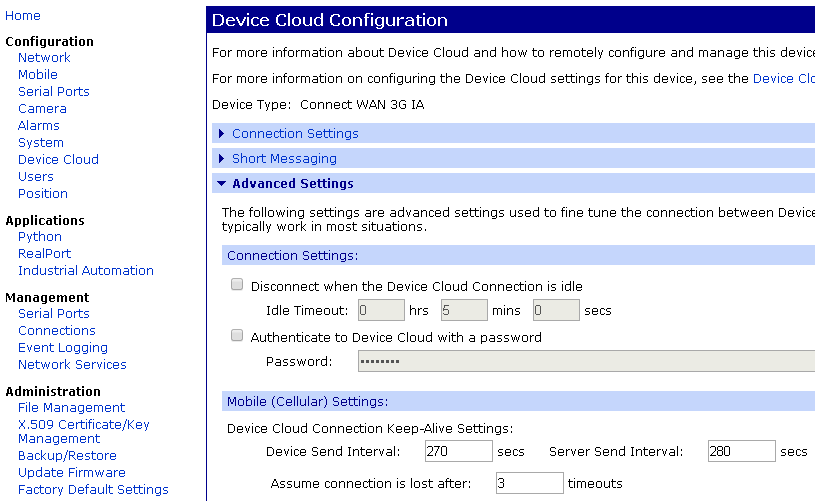Expand the Short Messaging section
The height and width of the screenshot is (501, 815).
tap(284, 158)
